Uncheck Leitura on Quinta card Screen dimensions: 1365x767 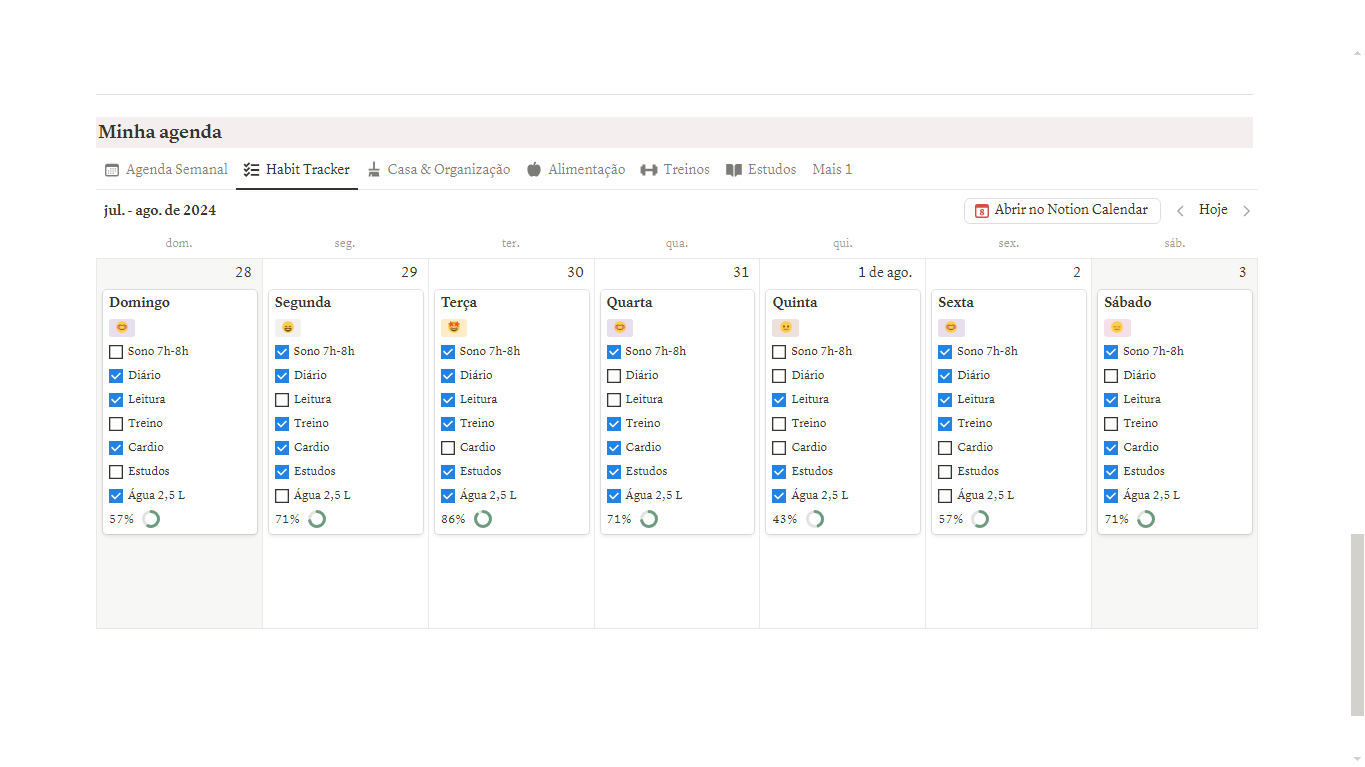pyautogui.click(x=780, y=400)
